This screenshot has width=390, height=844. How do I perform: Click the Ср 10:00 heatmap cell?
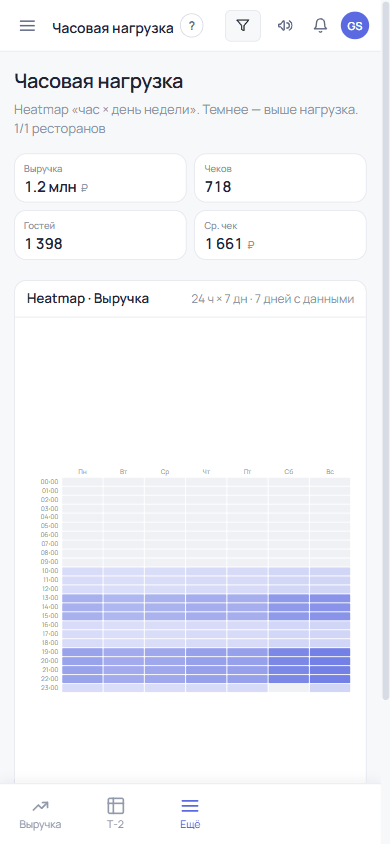click(165, 571)
